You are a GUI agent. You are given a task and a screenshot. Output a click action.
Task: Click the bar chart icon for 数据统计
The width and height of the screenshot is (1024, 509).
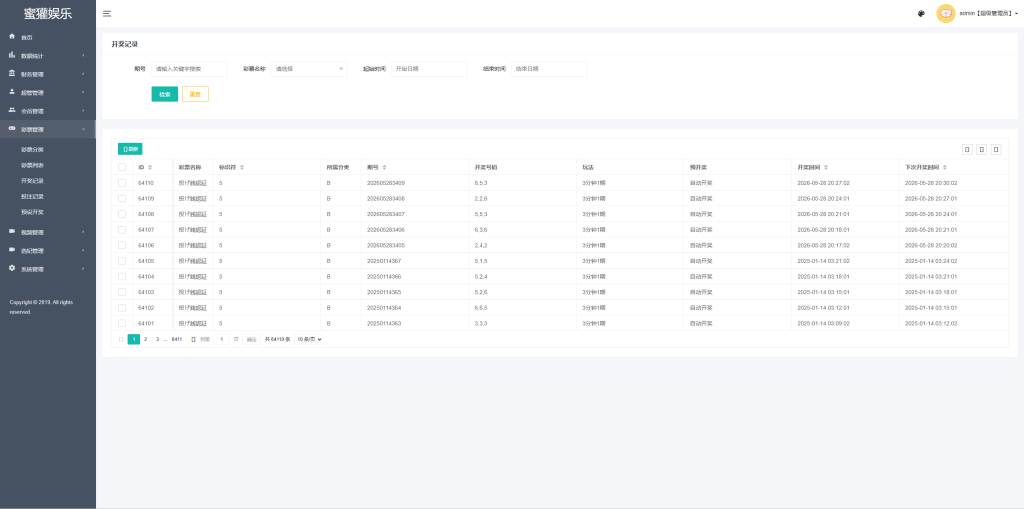[x=12, y=55]
